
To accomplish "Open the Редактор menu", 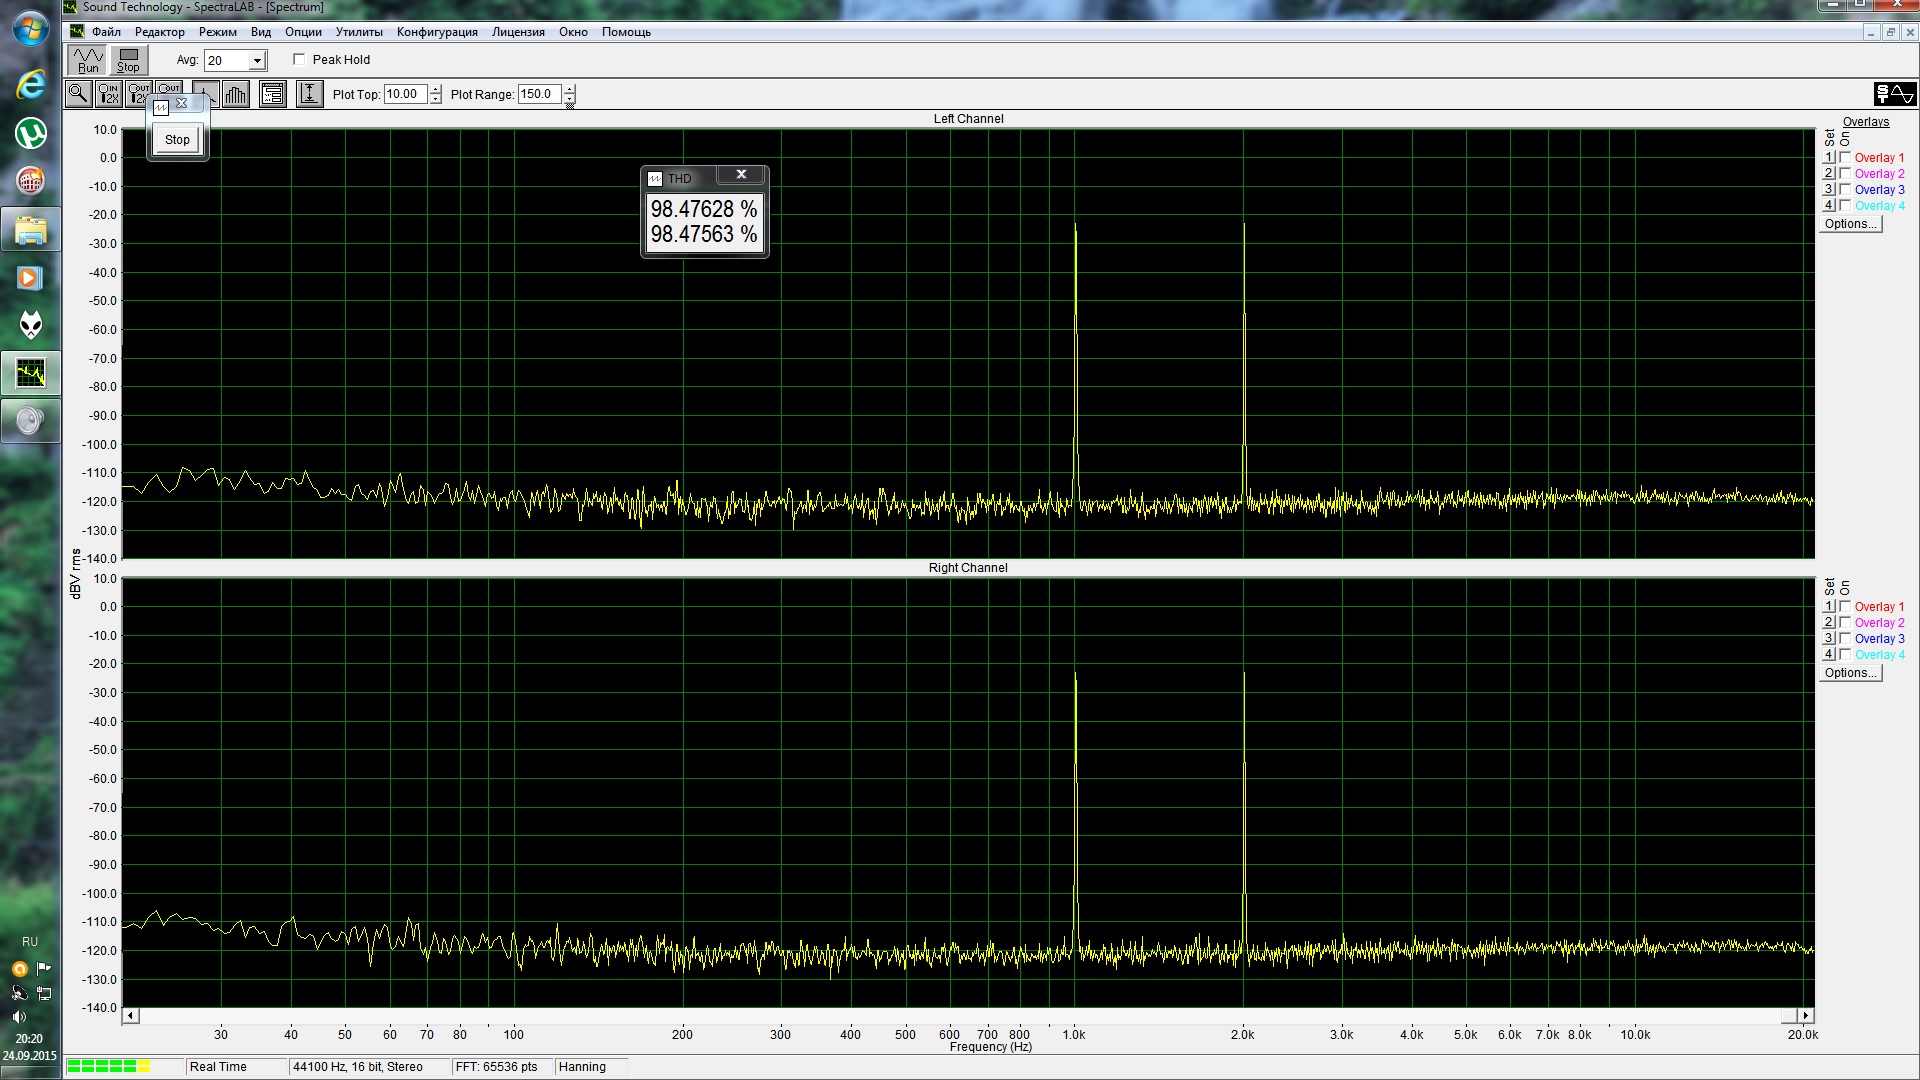I will (x=160, y=32).
